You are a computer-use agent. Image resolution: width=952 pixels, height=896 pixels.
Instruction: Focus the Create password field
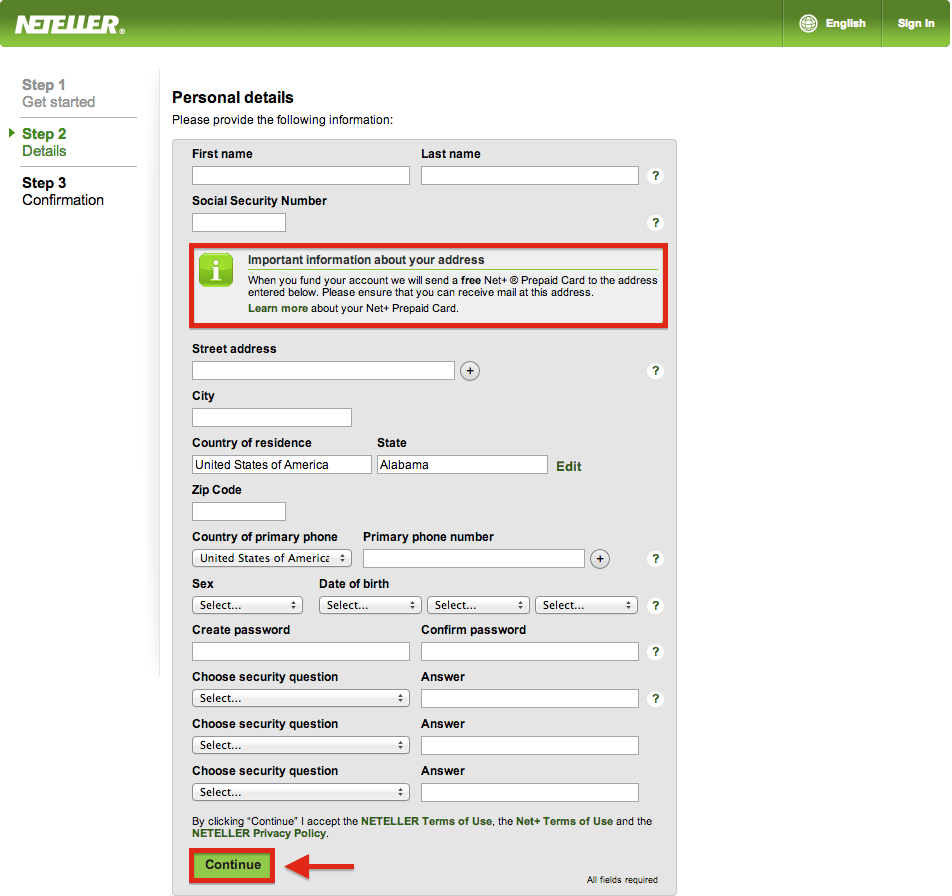coord(301,651)
